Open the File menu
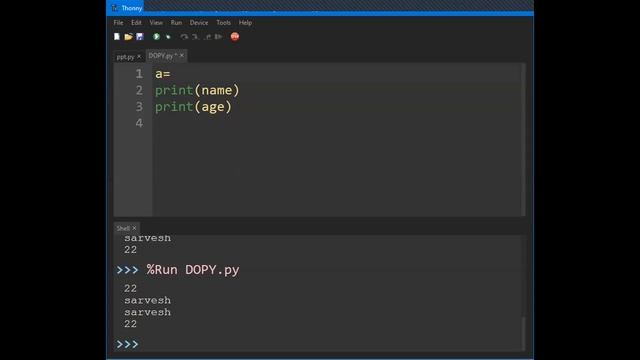 coord(118,23)
